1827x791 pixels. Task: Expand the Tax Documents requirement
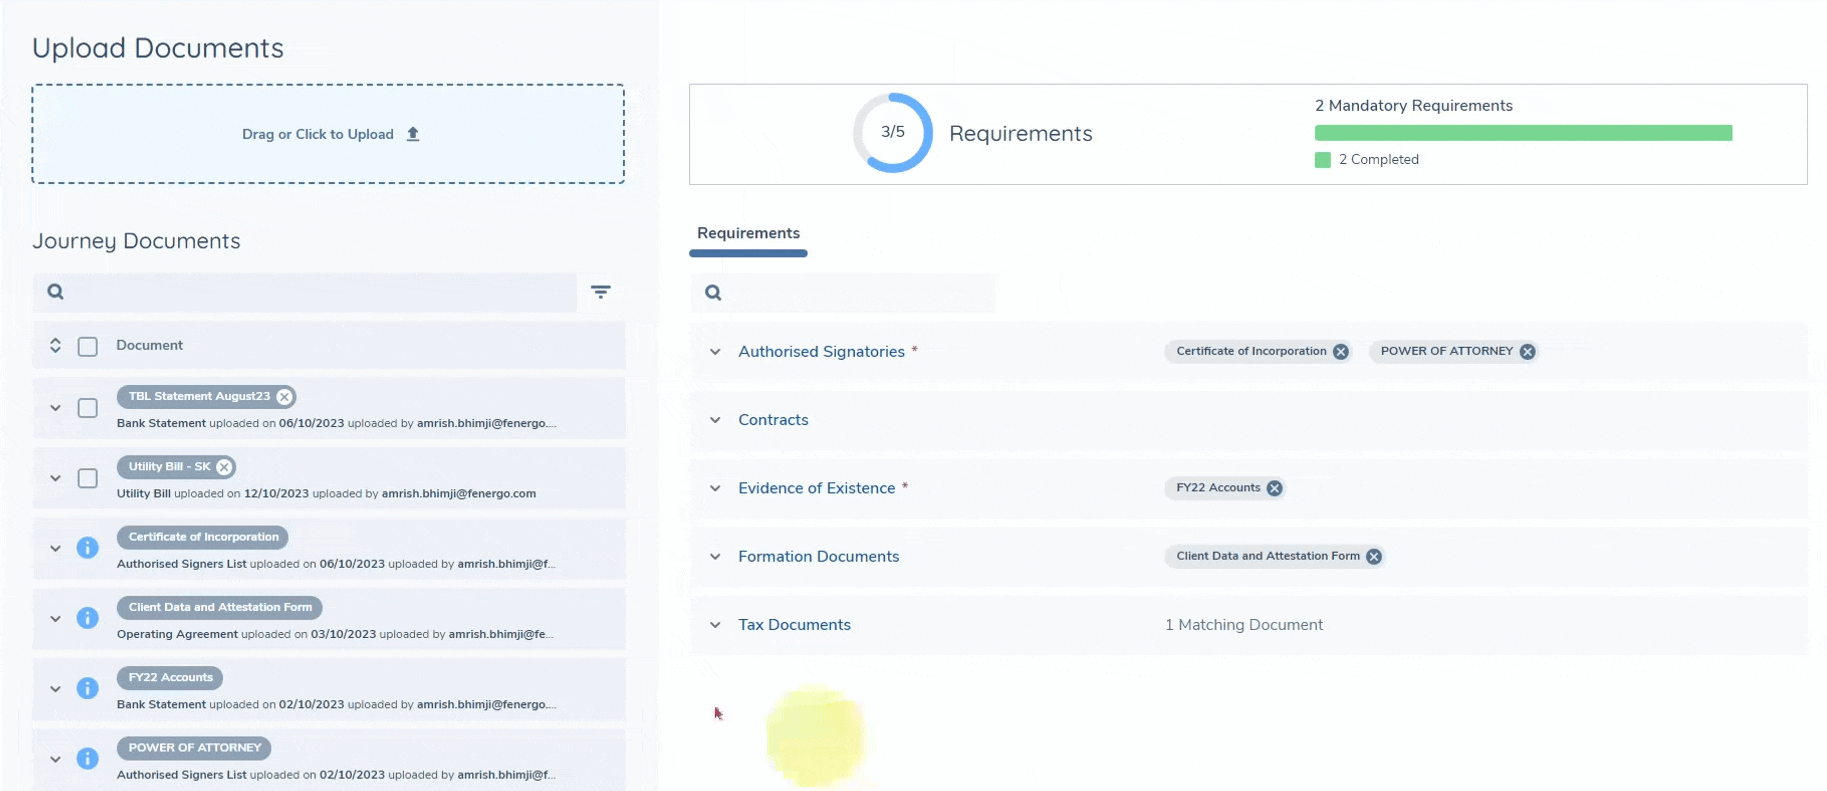pos(715,625)
